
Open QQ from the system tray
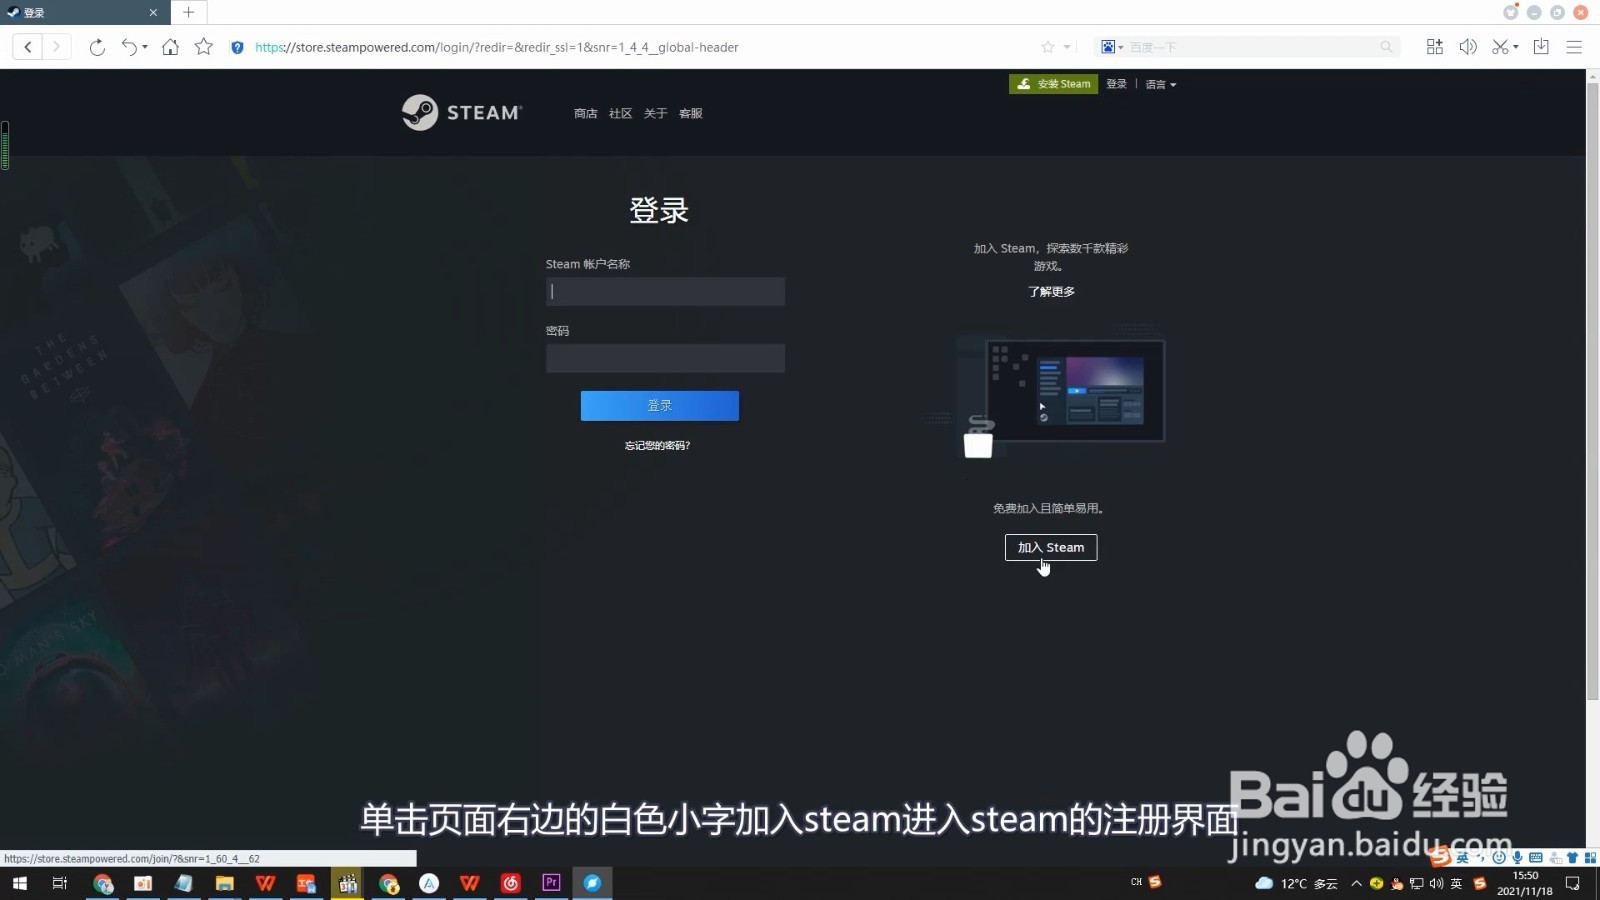1396,884
